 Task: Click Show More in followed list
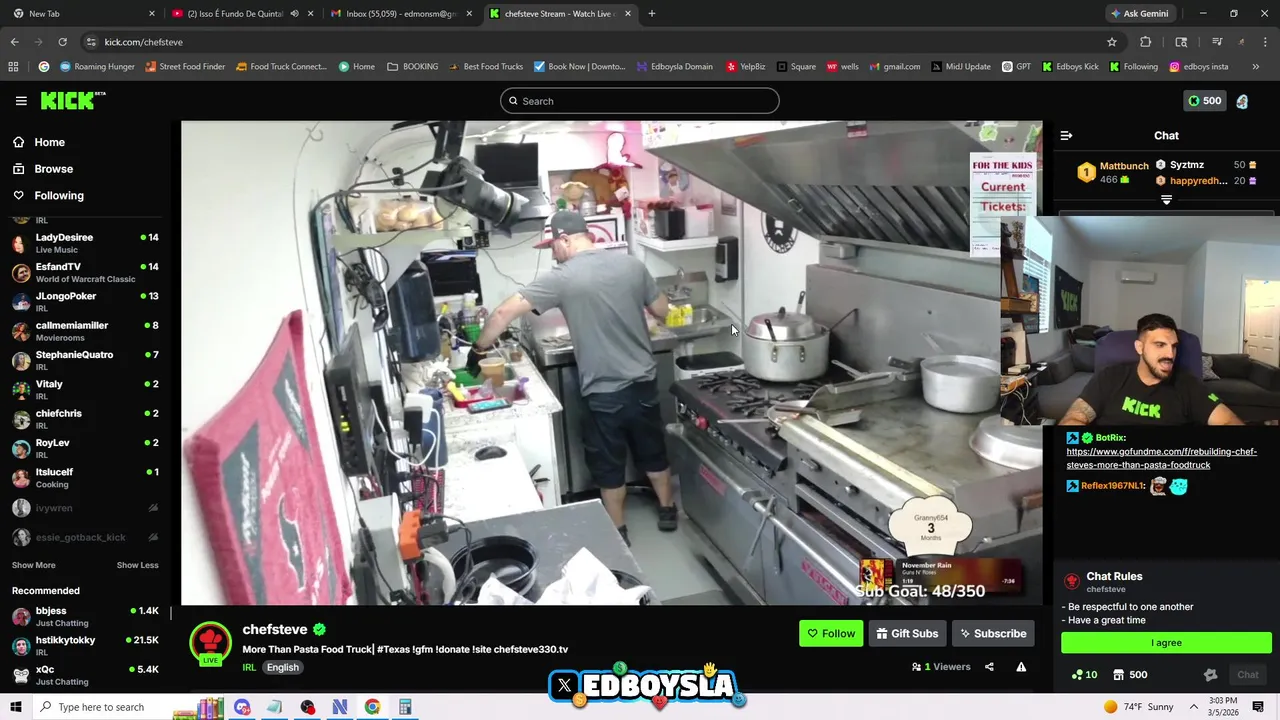(33, 565)
